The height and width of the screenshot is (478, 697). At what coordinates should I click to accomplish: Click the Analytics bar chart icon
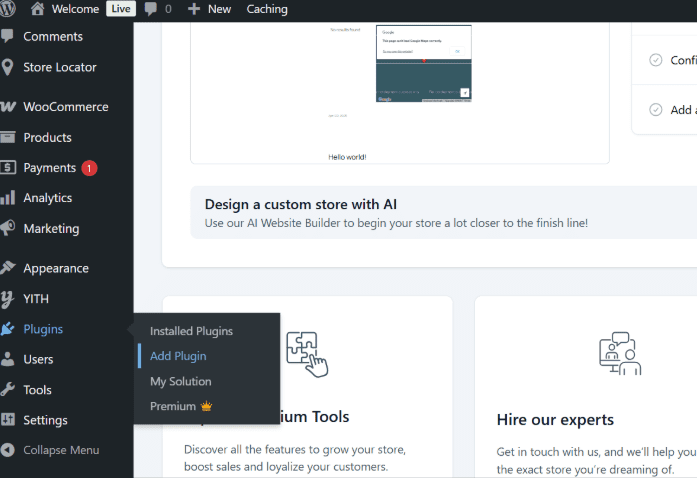8,197
